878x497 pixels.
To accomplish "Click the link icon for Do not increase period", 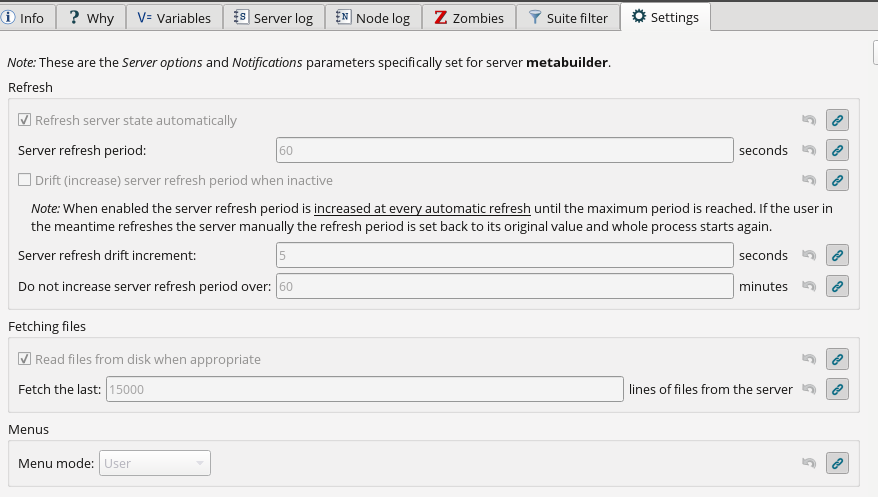I will [838, 287].
